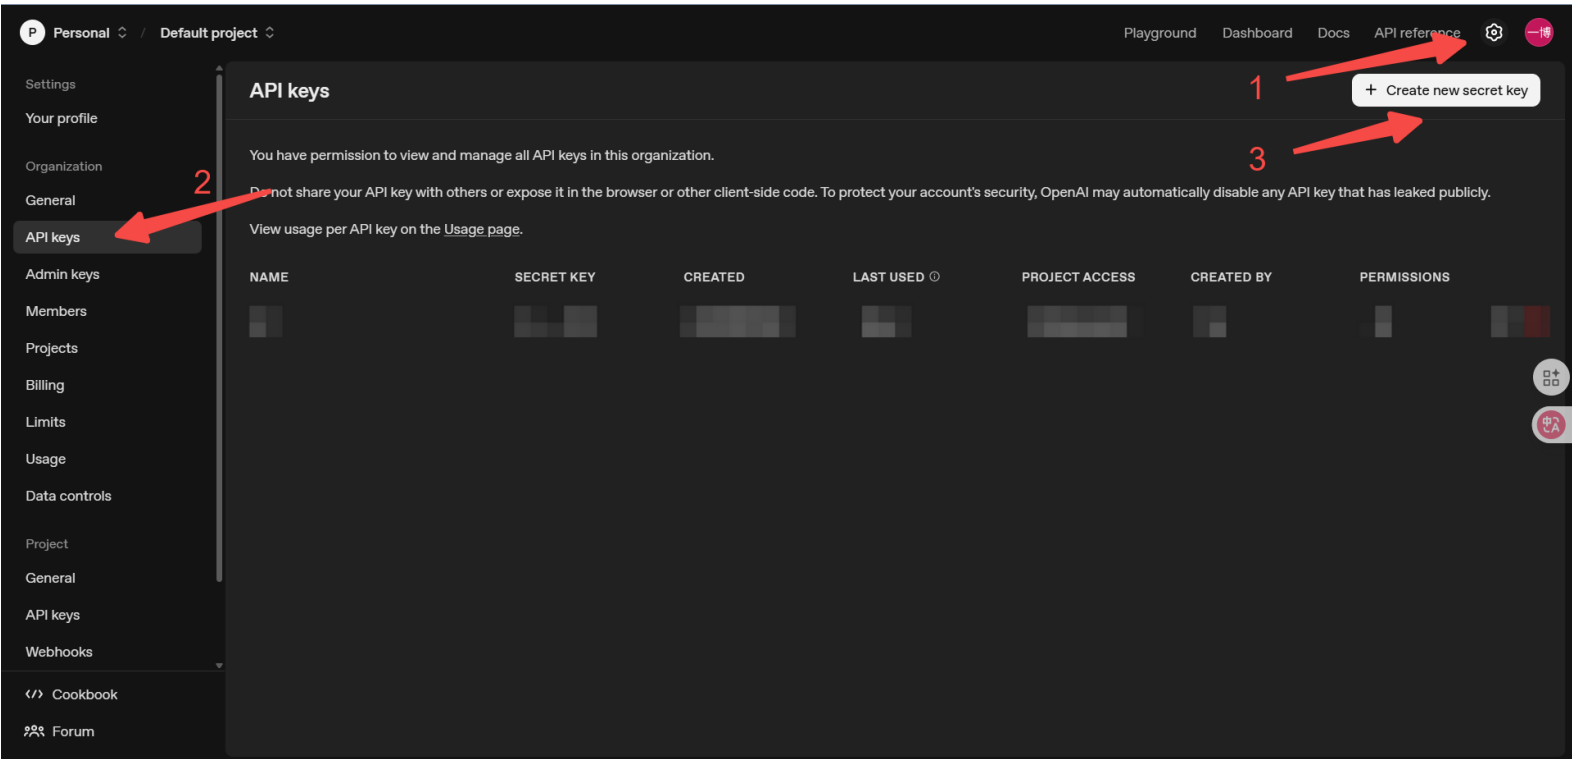Follow the Usage page link

point(482,229)
